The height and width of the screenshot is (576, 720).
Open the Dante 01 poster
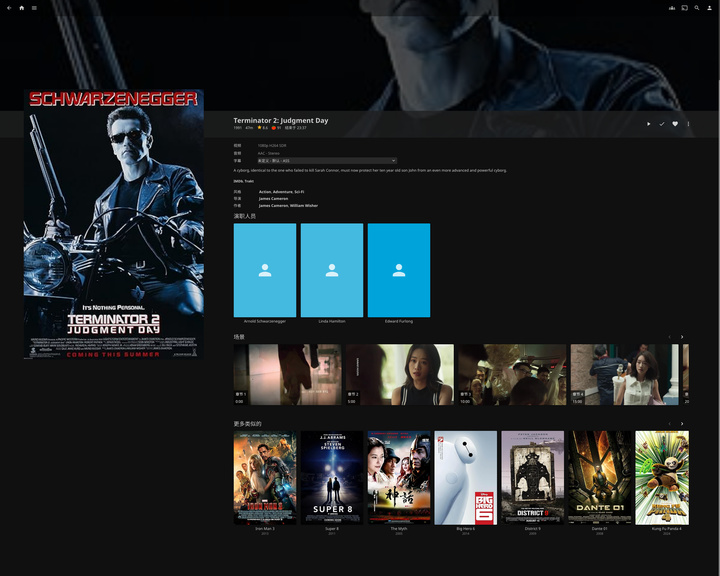600,478
